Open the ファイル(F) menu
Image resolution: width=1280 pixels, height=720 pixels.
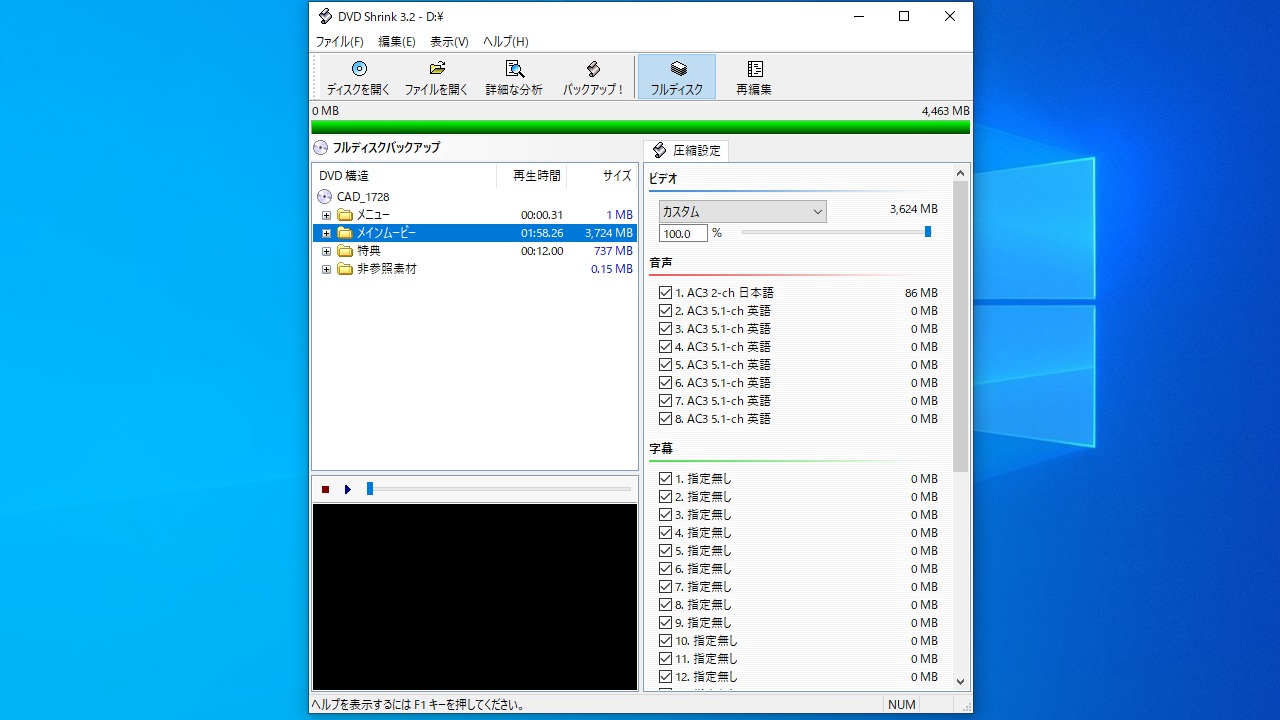coord(340,42)
